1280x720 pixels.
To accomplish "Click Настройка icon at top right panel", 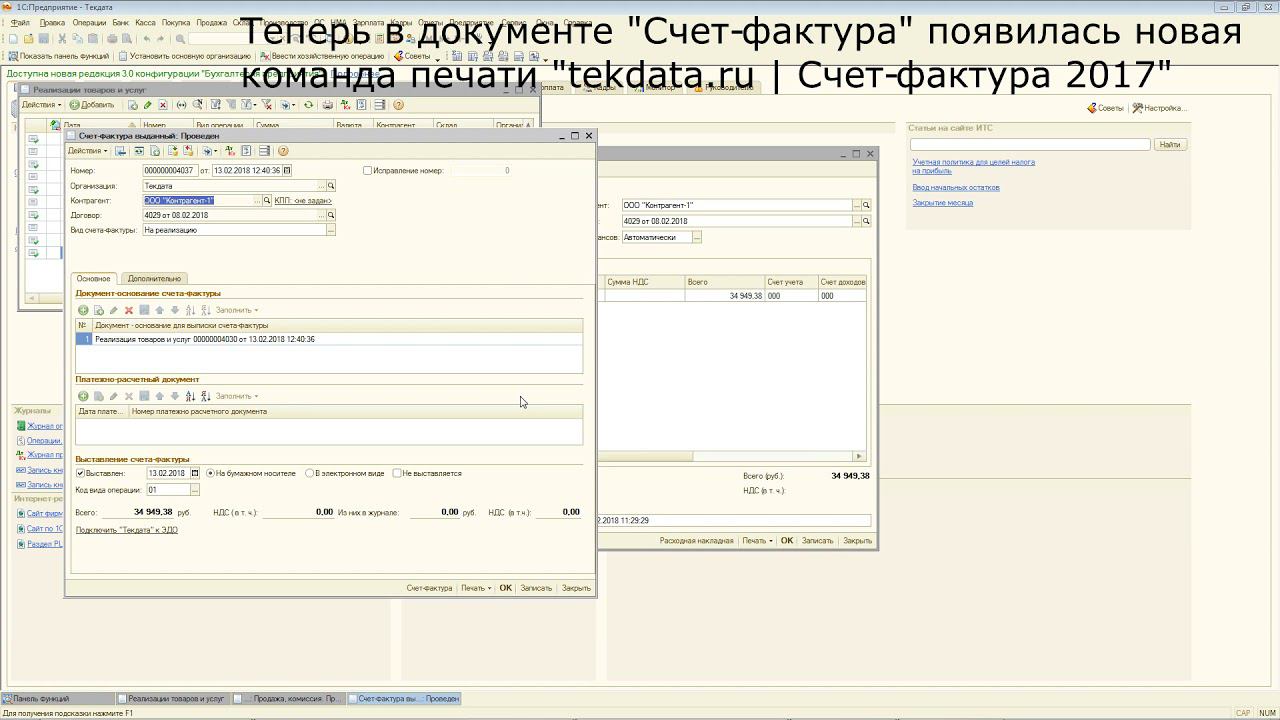I will pos(1160,108).
